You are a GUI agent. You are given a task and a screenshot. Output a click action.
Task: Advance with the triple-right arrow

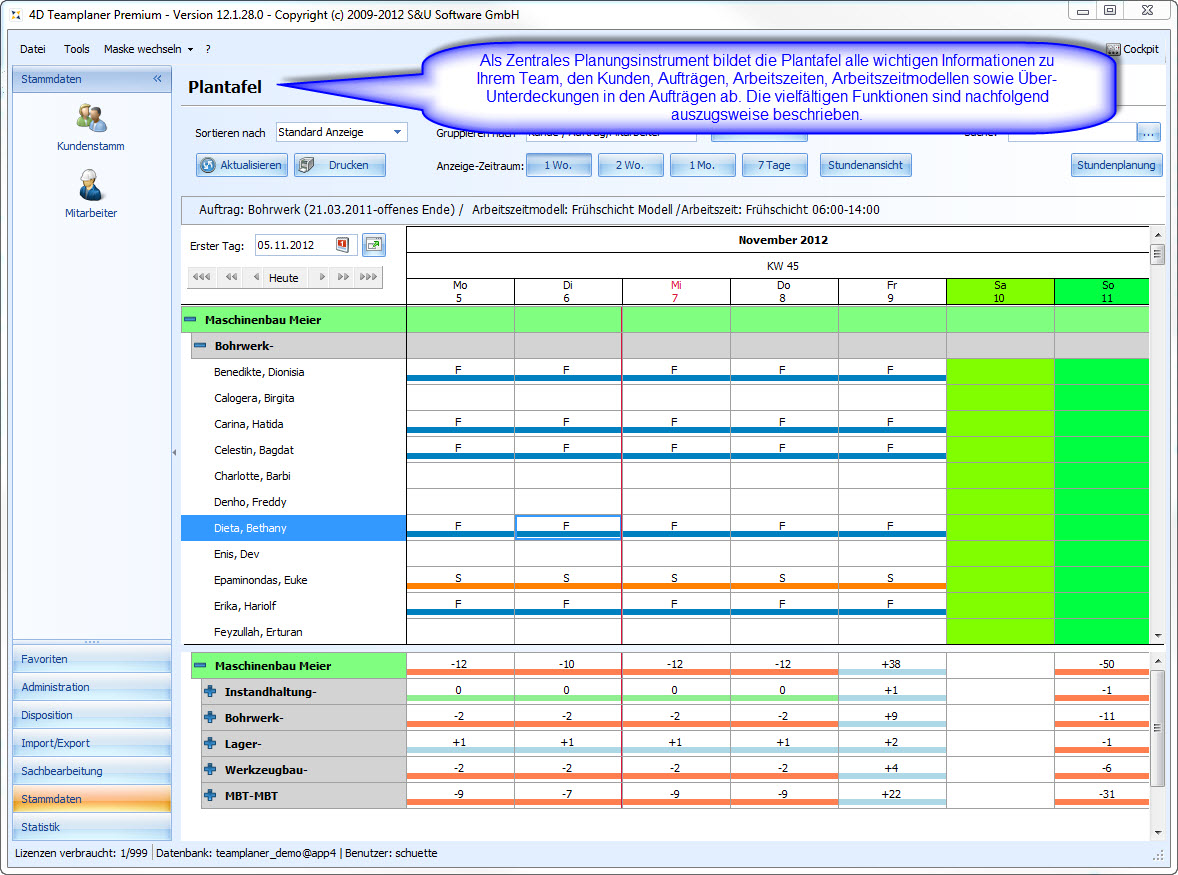click(x=368, y=278)
